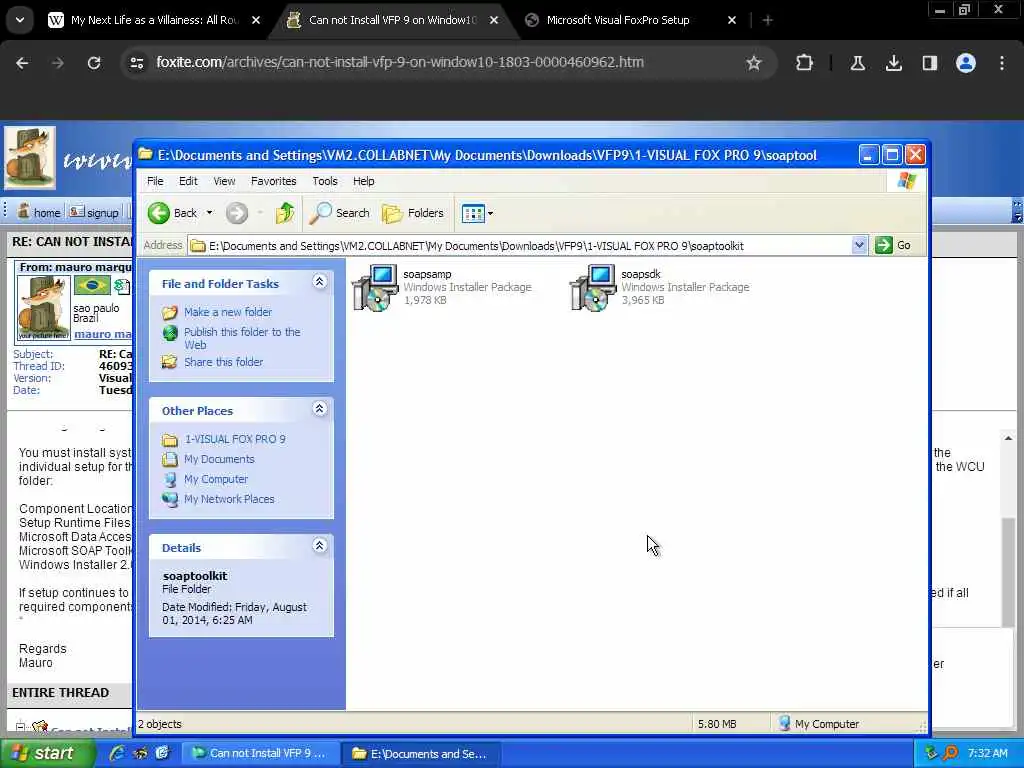The image size is (1024, 768).
Task: Go up one folder level
Action: tap(285, 213)
